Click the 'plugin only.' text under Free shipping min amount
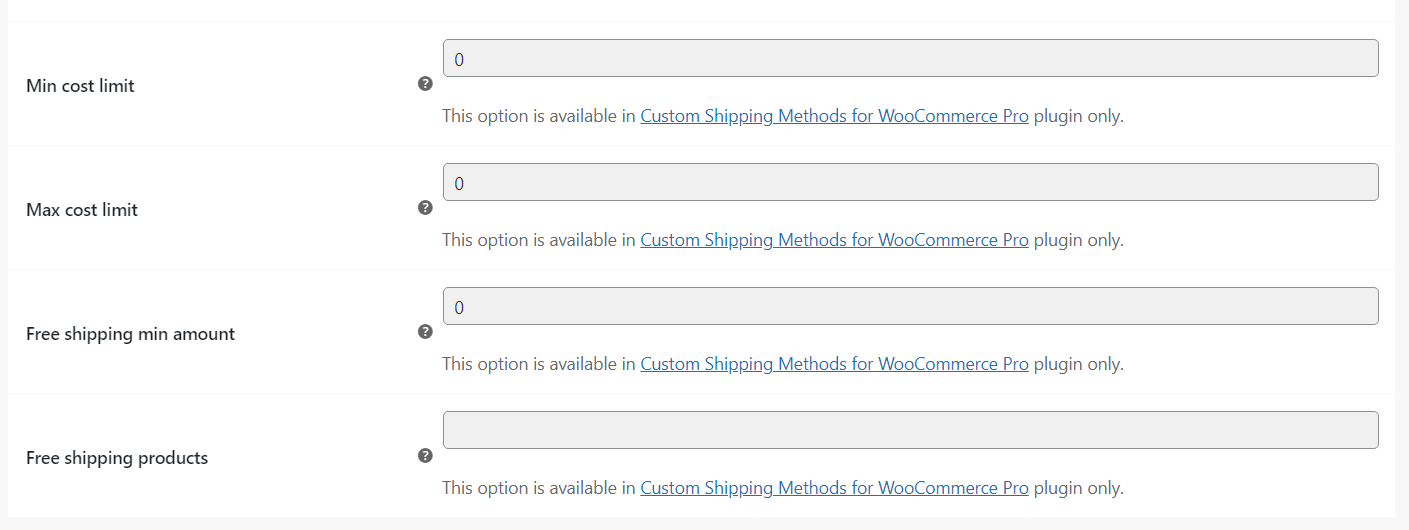 point(1078,364)
